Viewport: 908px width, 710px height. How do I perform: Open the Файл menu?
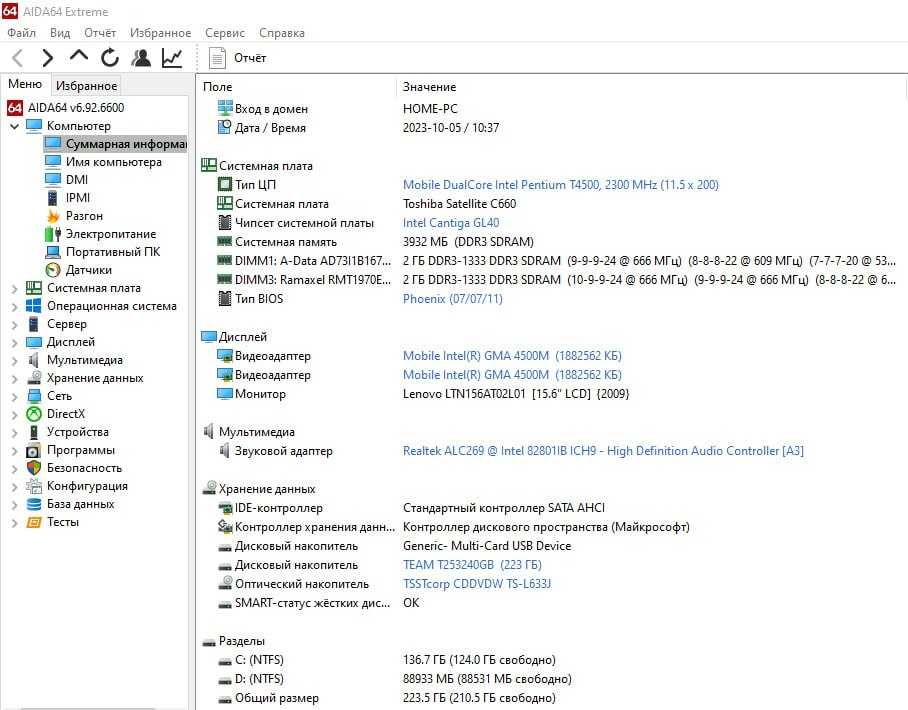point(21,33)
